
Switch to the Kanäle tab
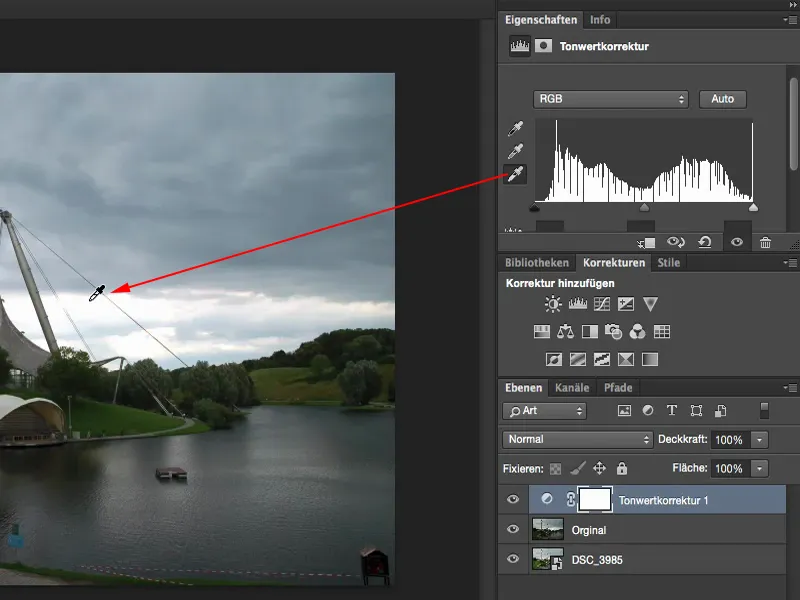(572, 388)
